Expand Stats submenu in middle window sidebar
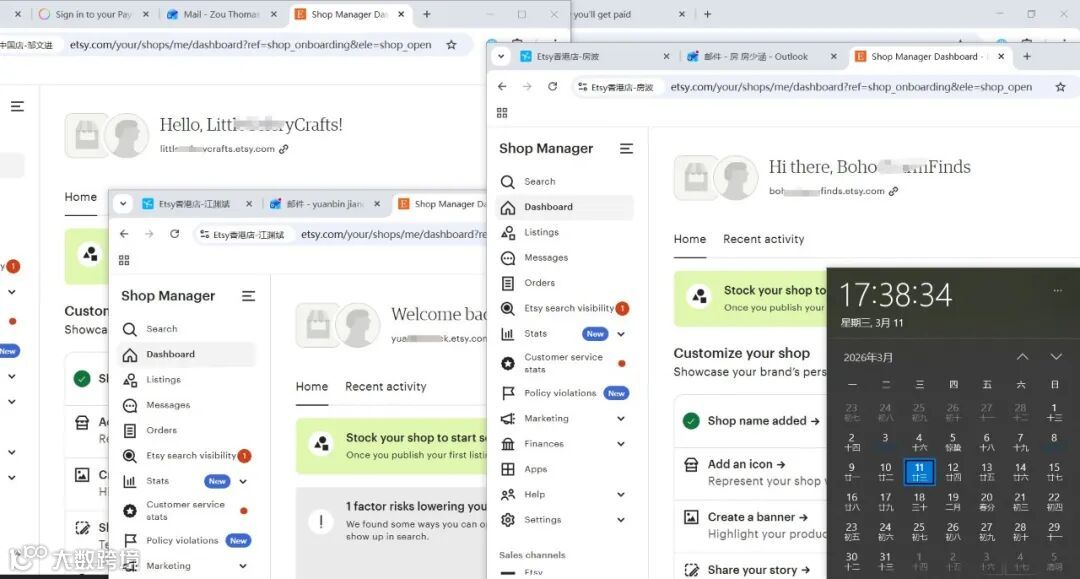The image size is (1080, 579). pos(243,481)
